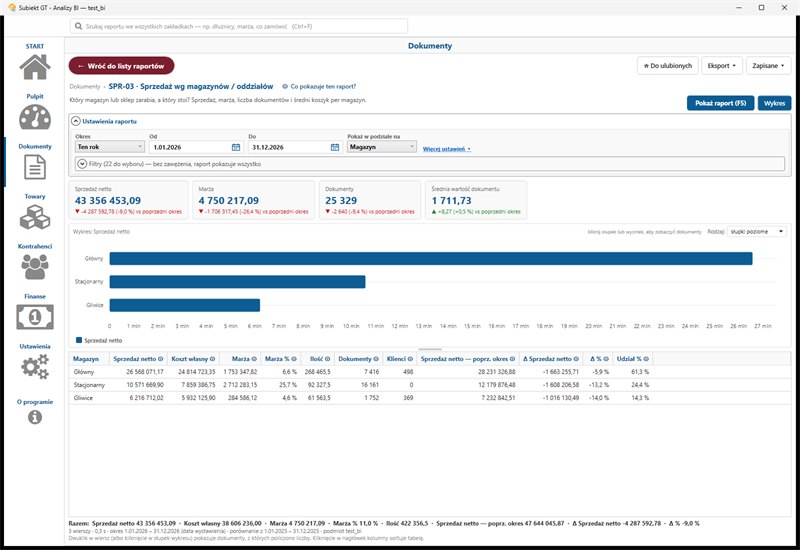Click splitter handle between chart and table
Screen dimensions: 800x550
coord(430,349)
